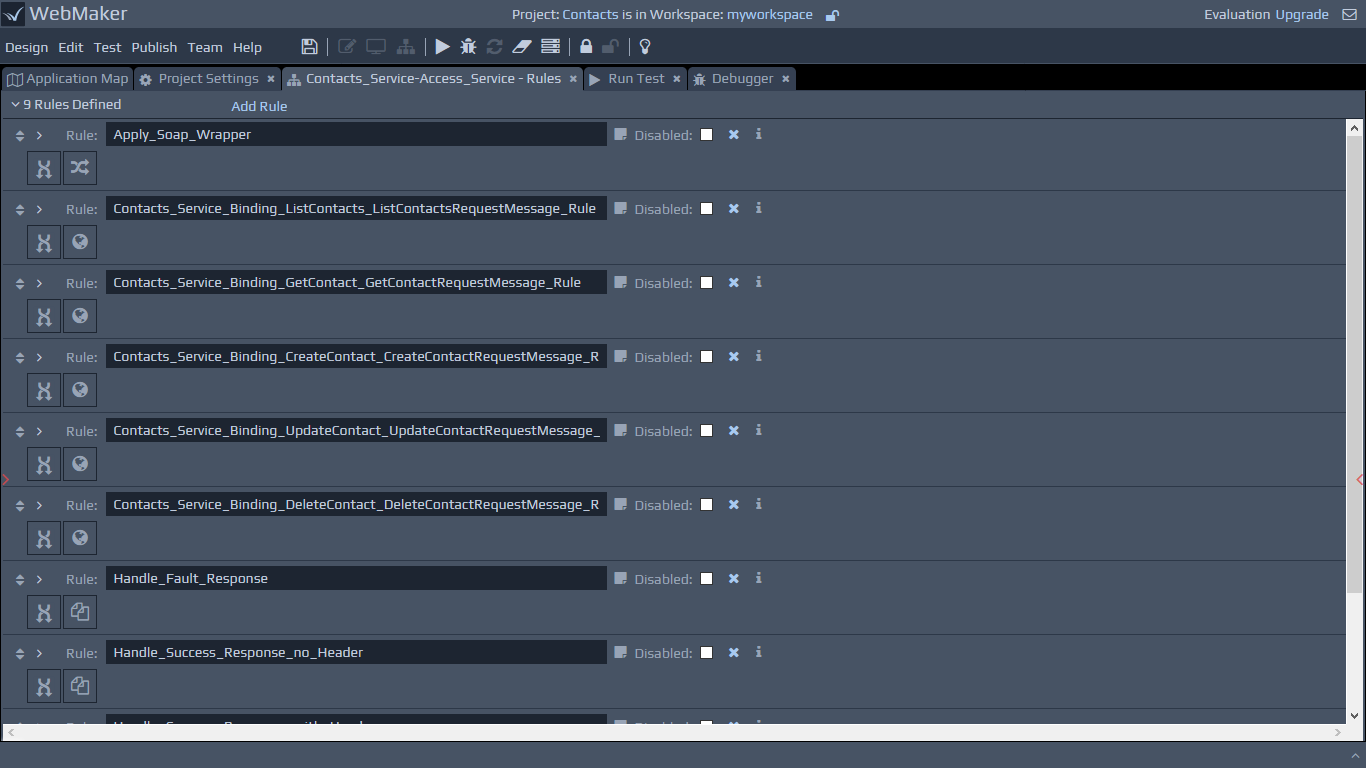1366x768 pixels.
Task: Expand the Handle_Success_Response_no_Header rule chevron
Action: click(40, 653)
